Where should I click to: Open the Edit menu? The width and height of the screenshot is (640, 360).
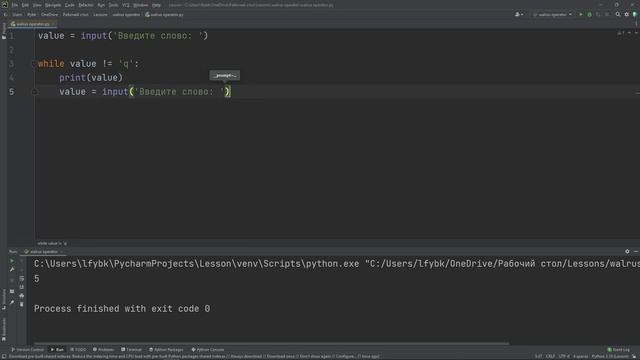tap(25, 5)
